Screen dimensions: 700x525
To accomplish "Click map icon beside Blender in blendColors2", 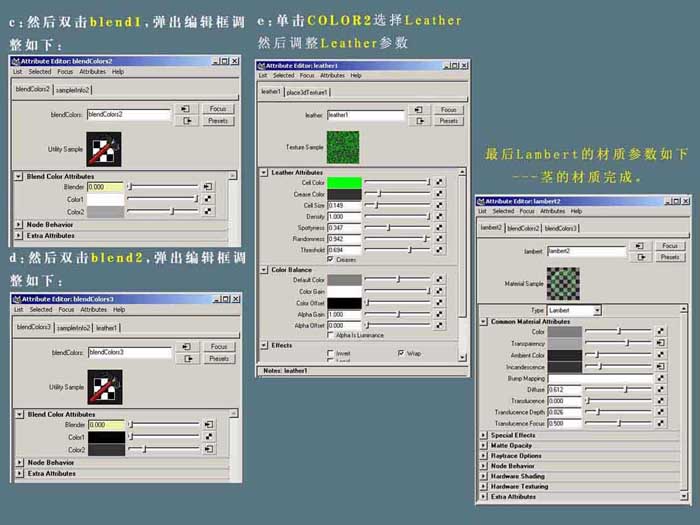I will (x=208, y=187).
